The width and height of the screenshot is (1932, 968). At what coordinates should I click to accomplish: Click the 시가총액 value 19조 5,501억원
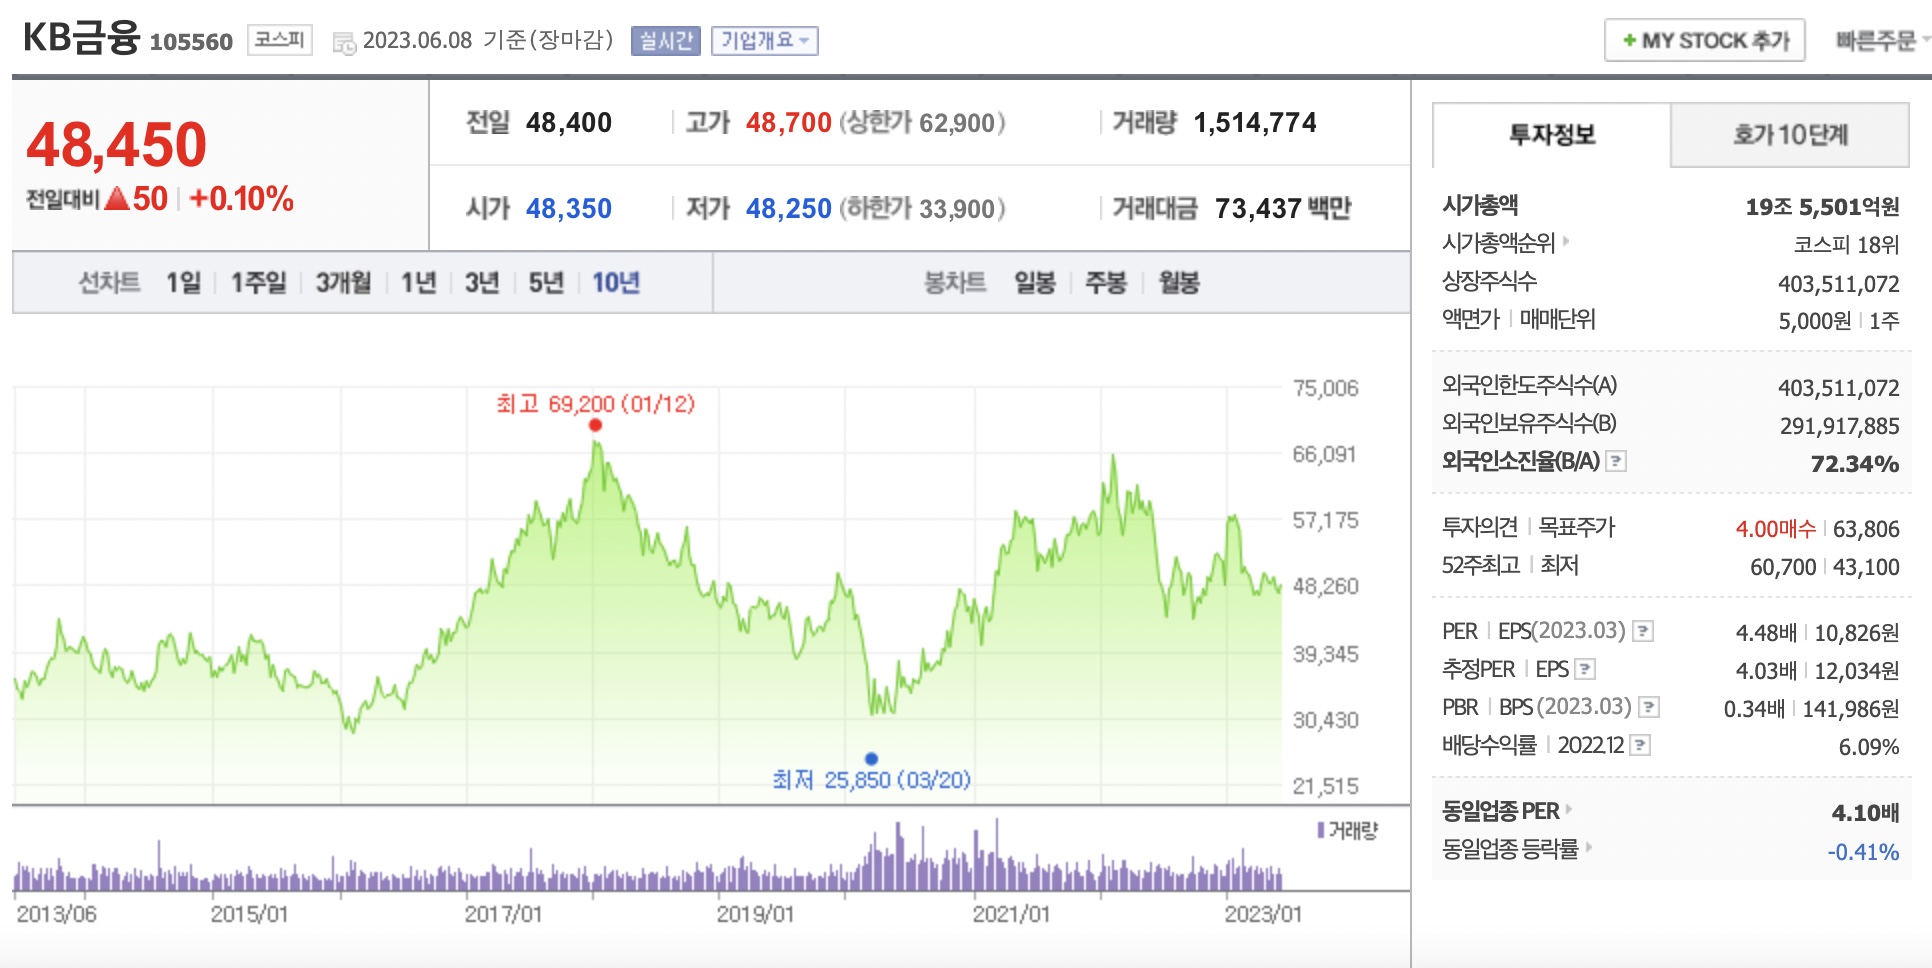1822,207
